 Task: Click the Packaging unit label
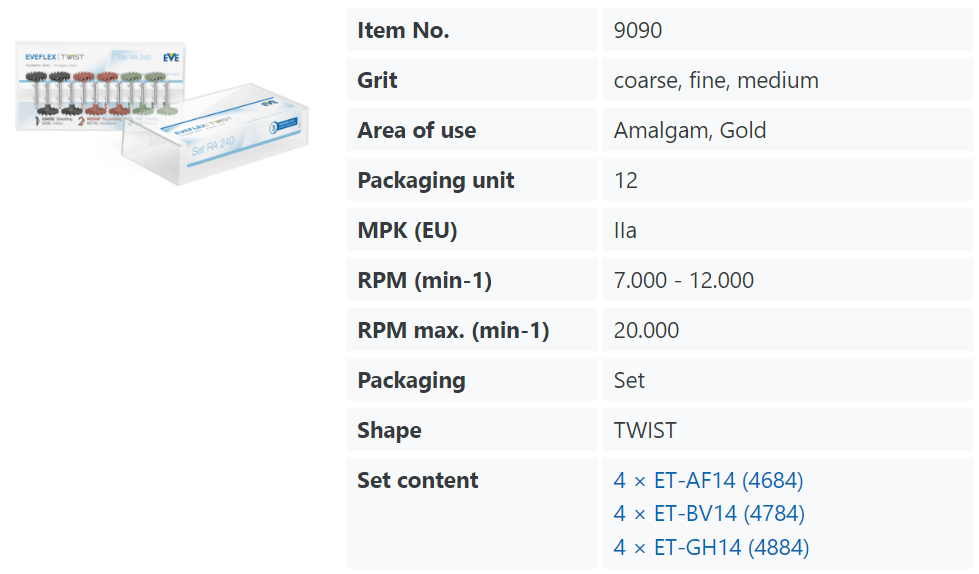coord(436,180)
